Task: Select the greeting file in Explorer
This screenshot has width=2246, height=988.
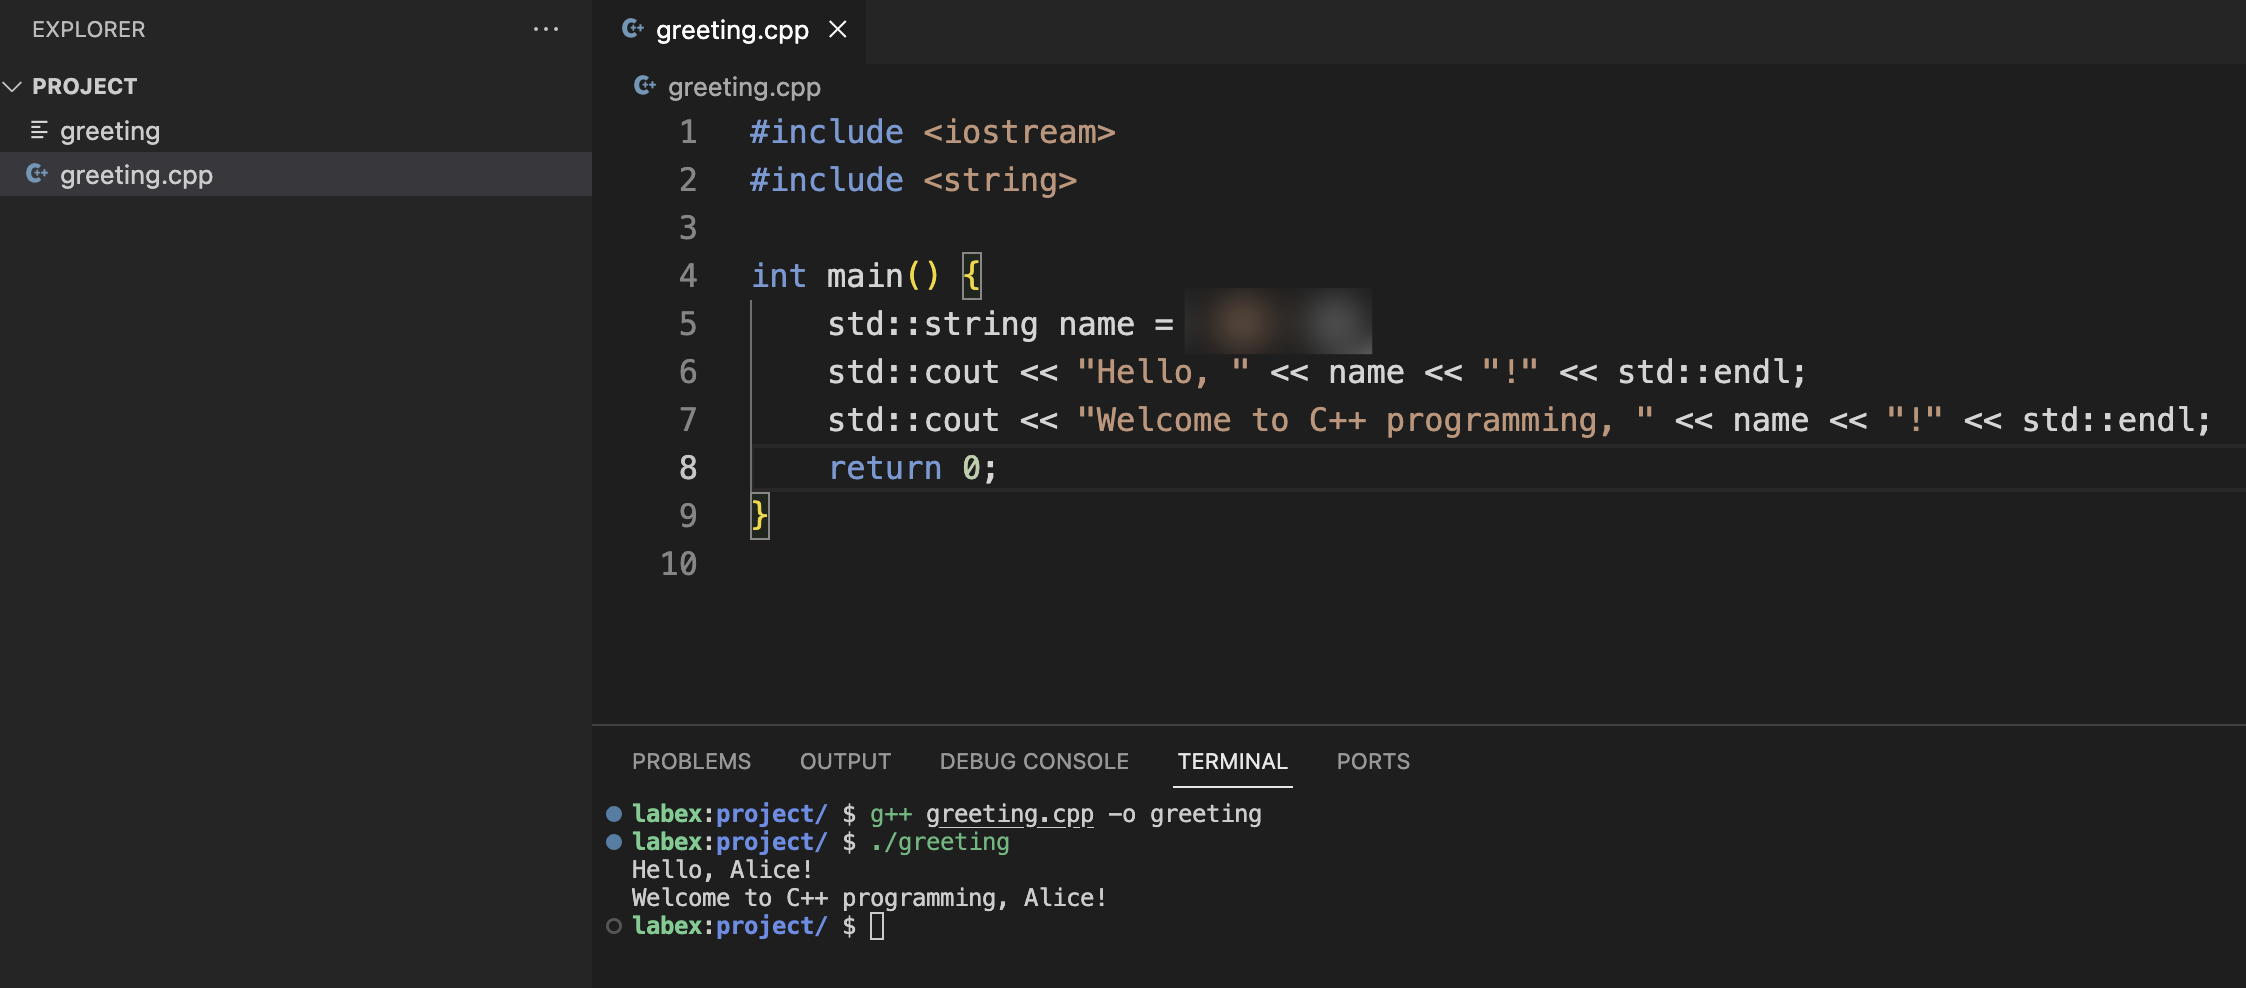Action: (109, 130)
